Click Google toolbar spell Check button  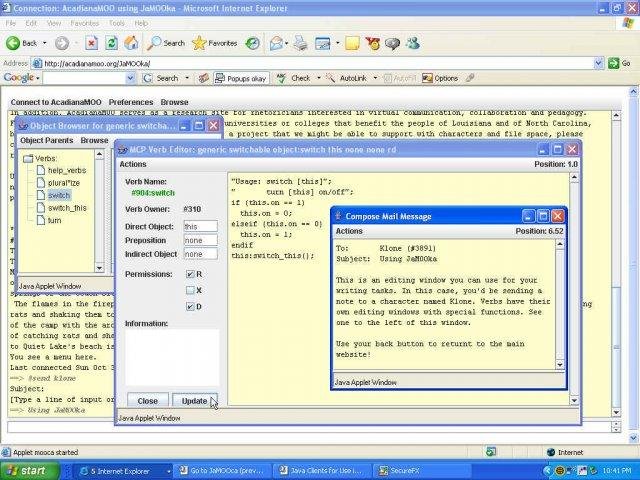(293, 78)
